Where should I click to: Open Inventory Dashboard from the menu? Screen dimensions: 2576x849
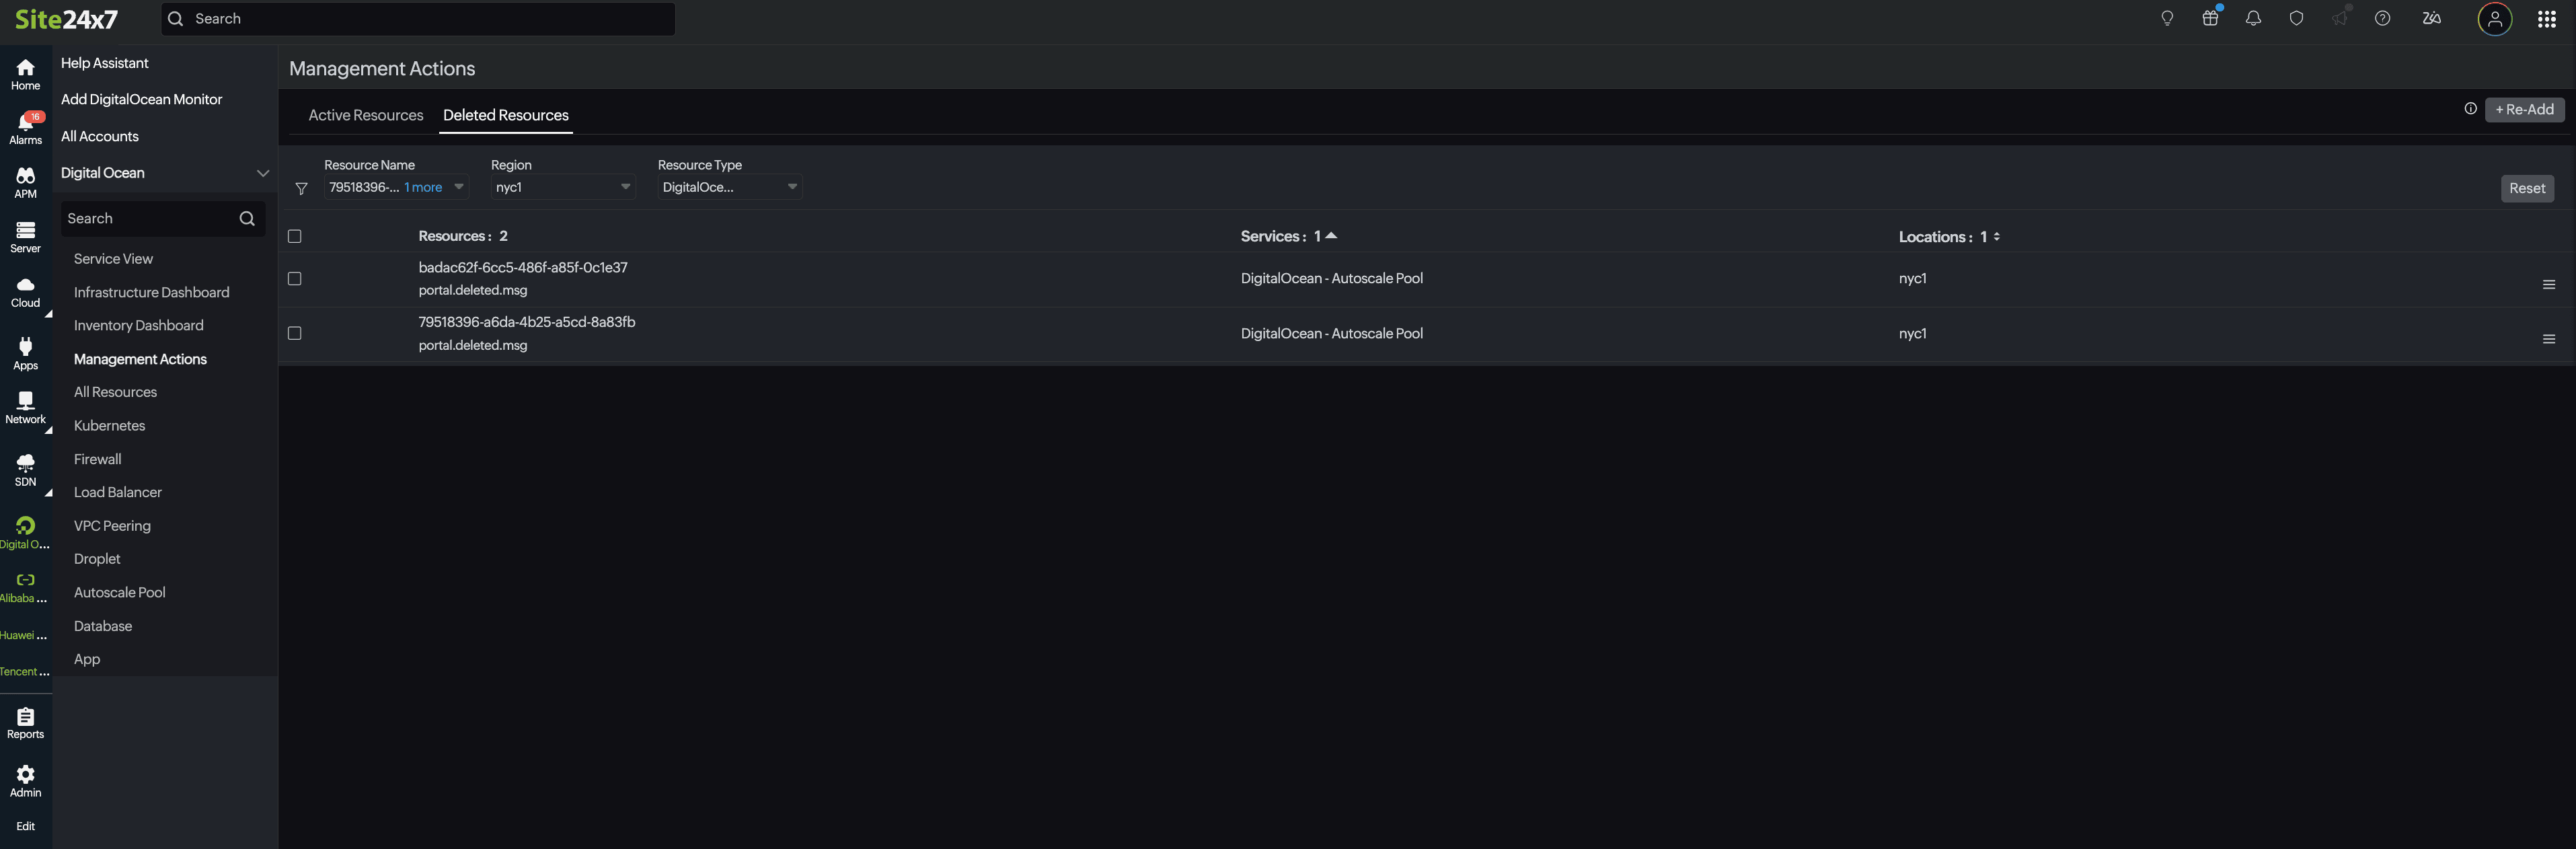[x=138, y=325]
